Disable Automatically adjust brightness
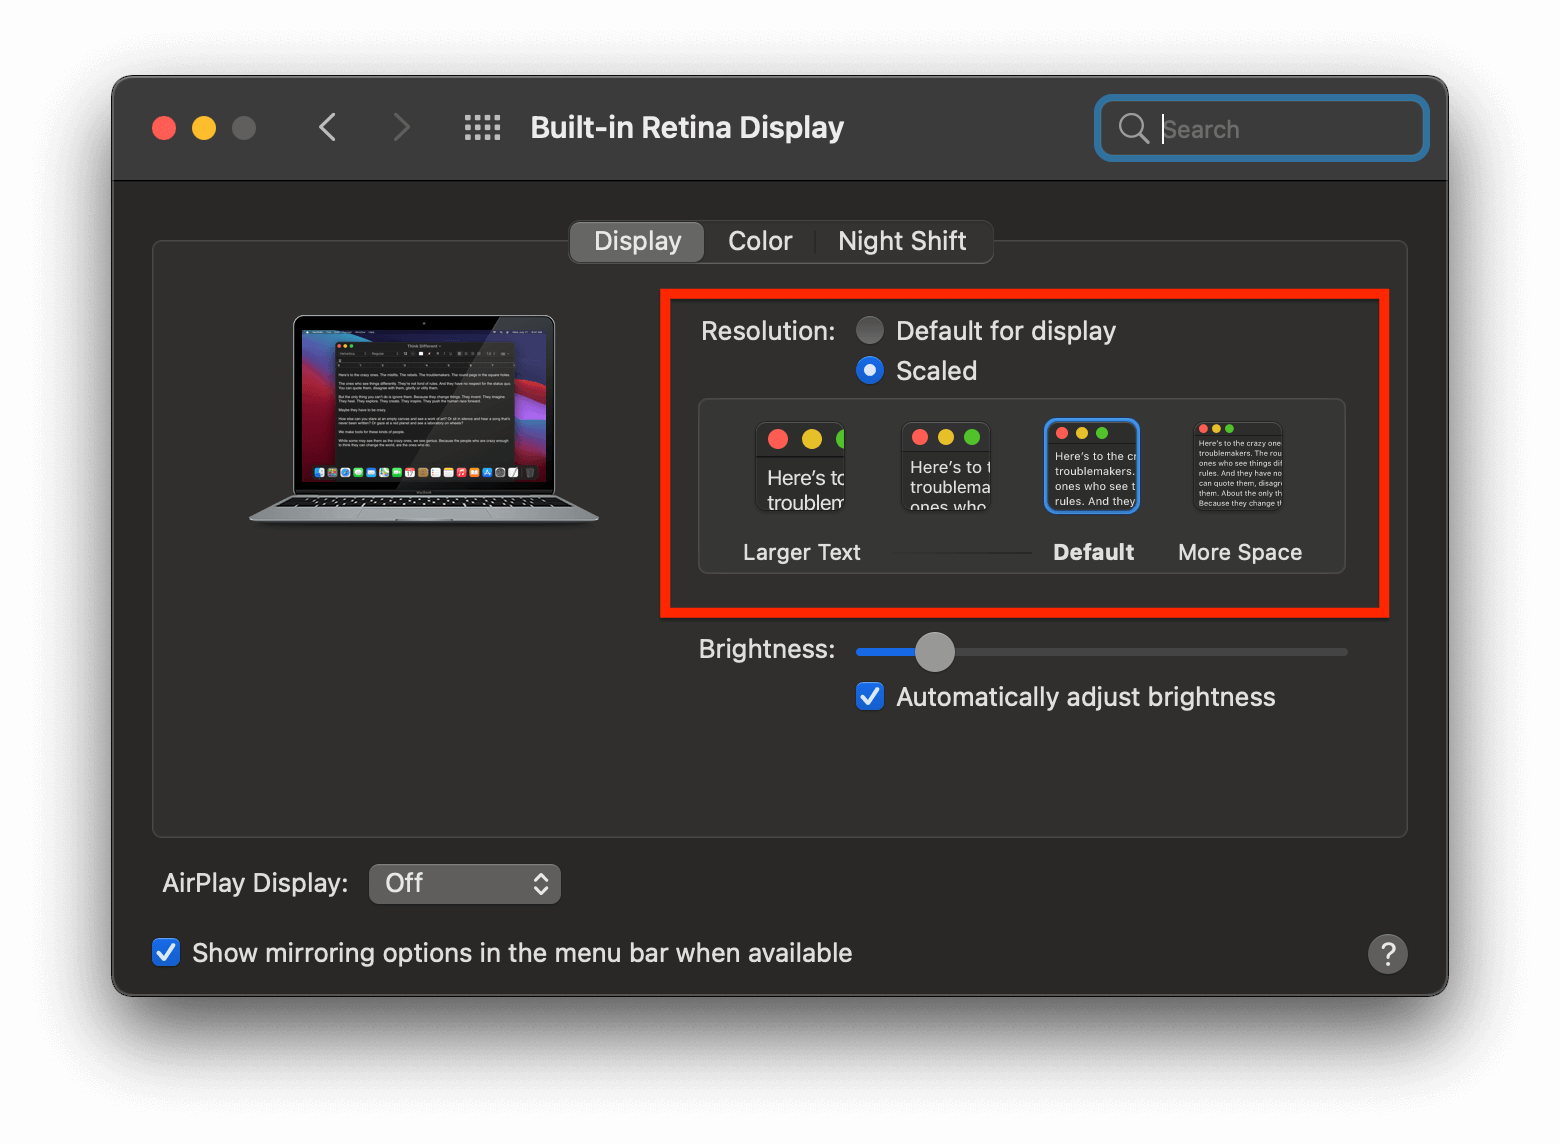1560x1144 pixels. pyautogui.click(x=869, y=696)
